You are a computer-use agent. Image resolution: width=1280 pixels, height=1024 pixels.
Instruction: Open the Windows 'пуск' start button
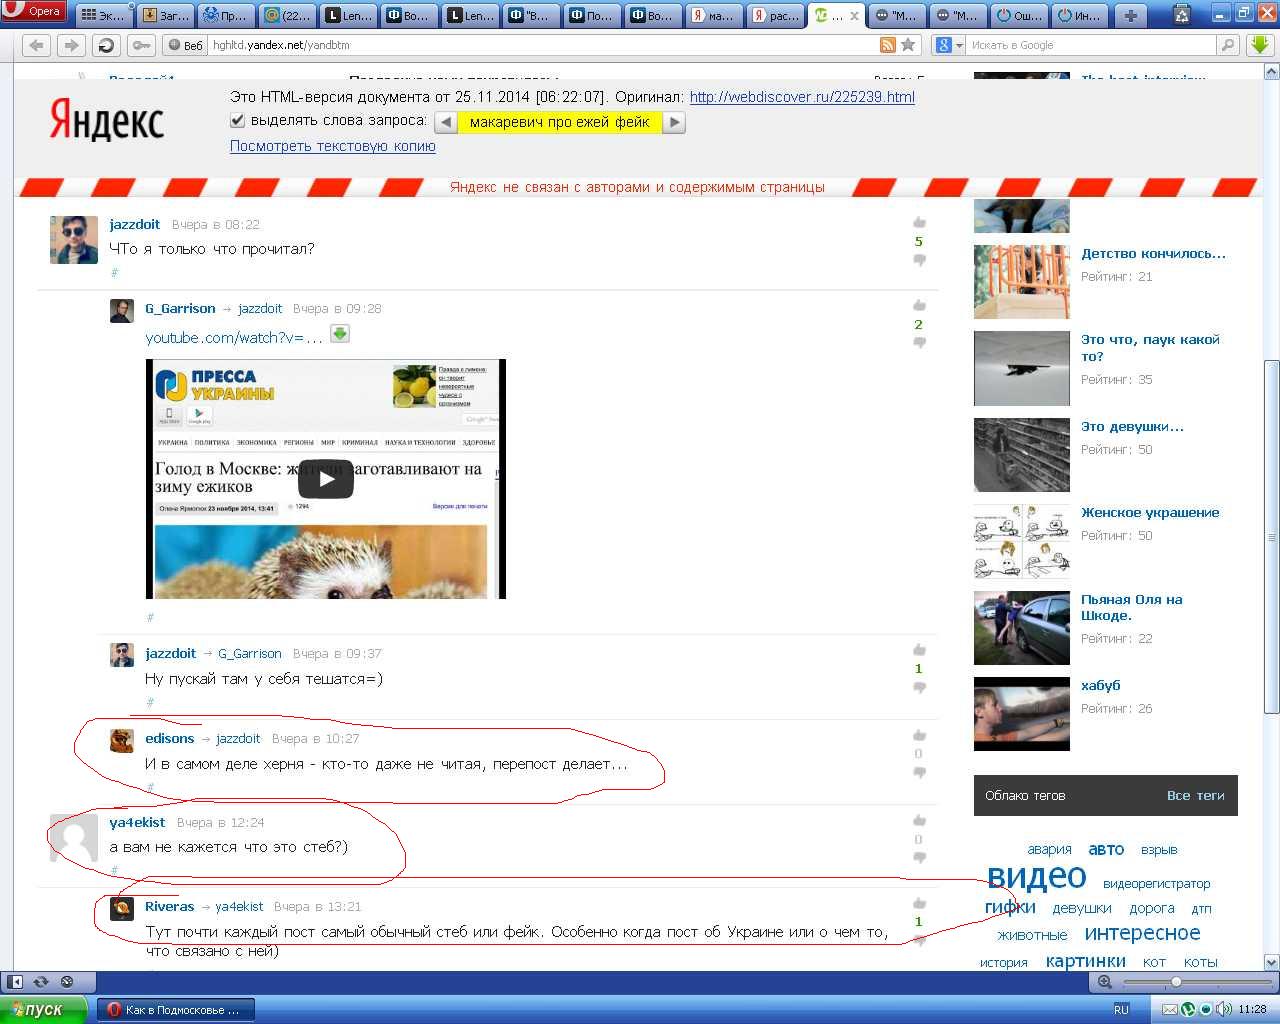click(43, 1009)
